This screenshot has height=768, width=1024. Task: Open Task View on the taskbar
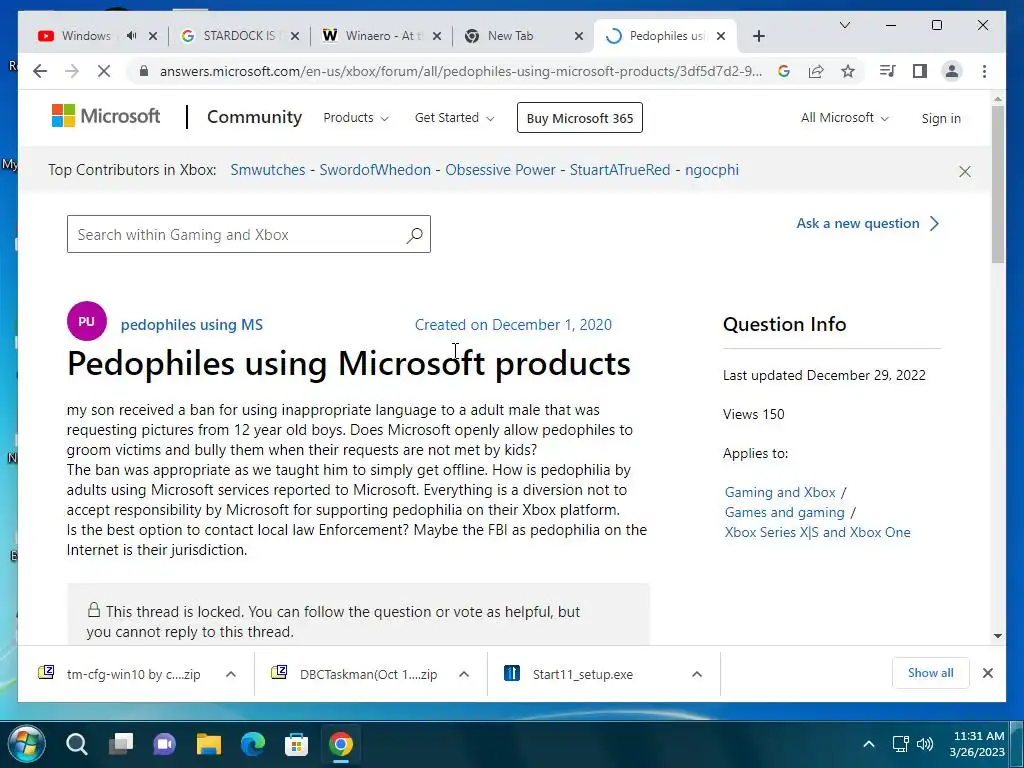pyautogui.click(x=121, y=744)
